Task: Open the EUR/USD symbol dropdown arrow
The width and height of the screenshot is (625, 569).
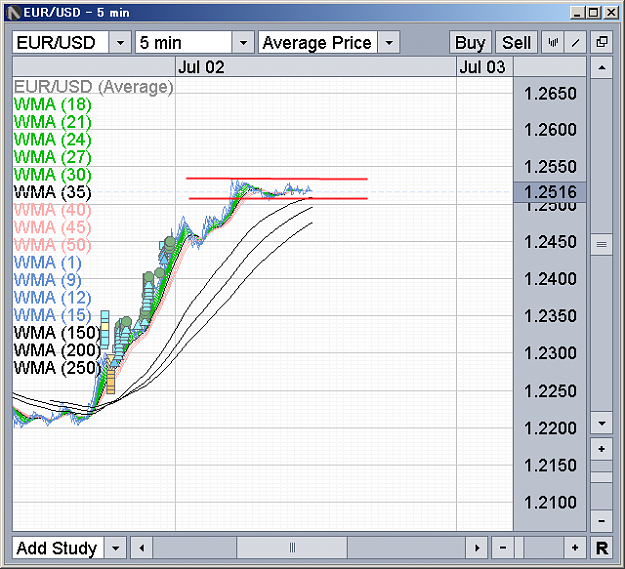Action: pos(120,42)
